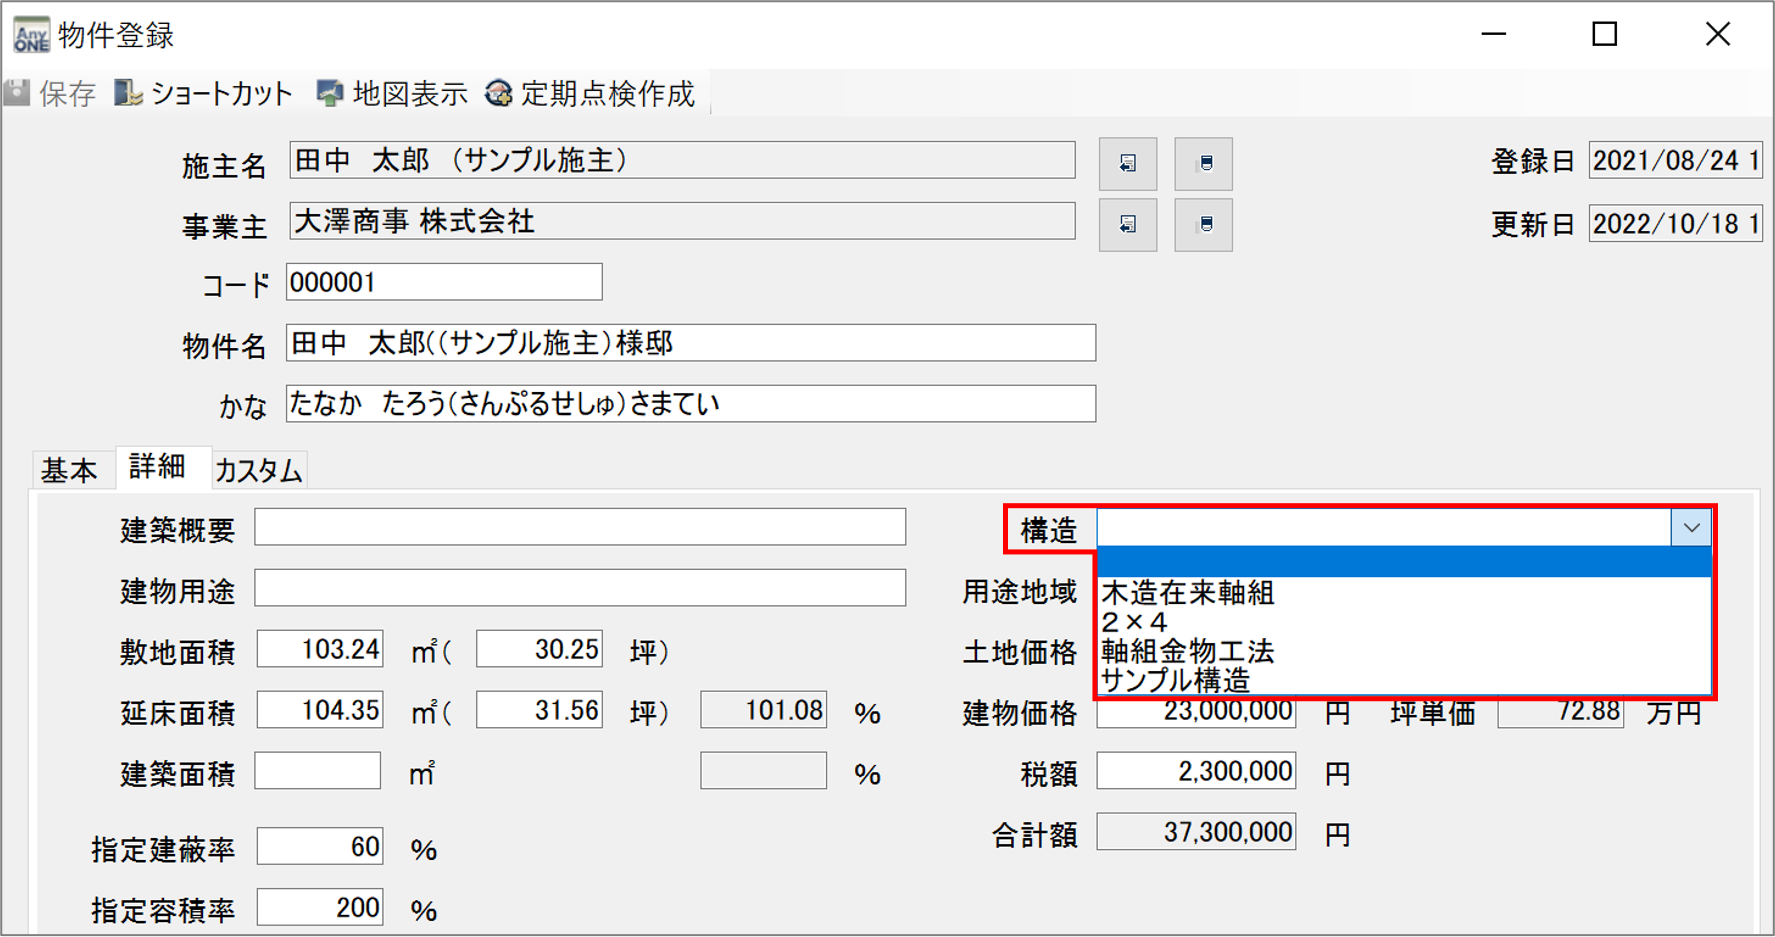
Task: Focus the コード field showing 000001
Action: point(444,283)
